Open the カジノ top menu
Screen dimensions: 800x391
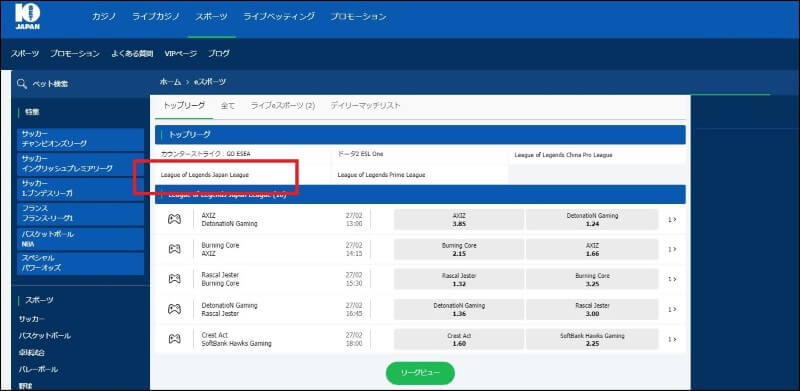click(x=104, y=16)
